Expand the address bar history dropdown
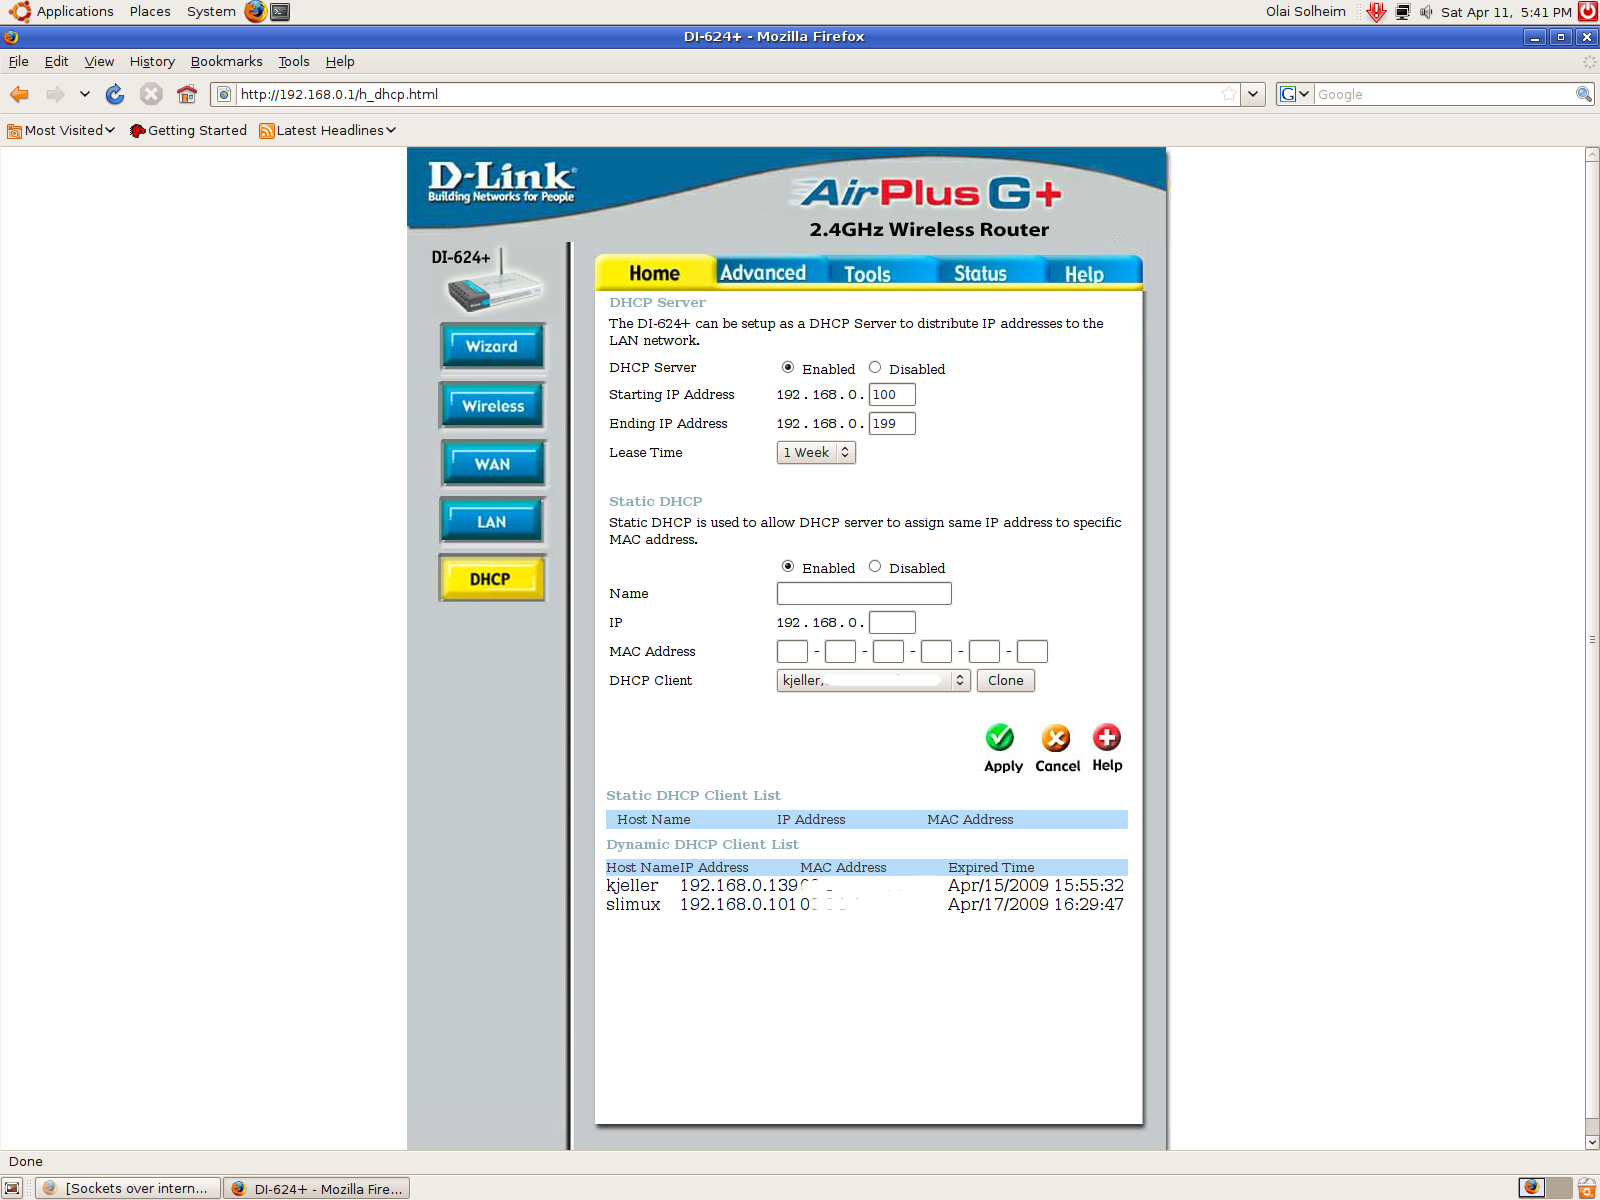 point(1253,94)
